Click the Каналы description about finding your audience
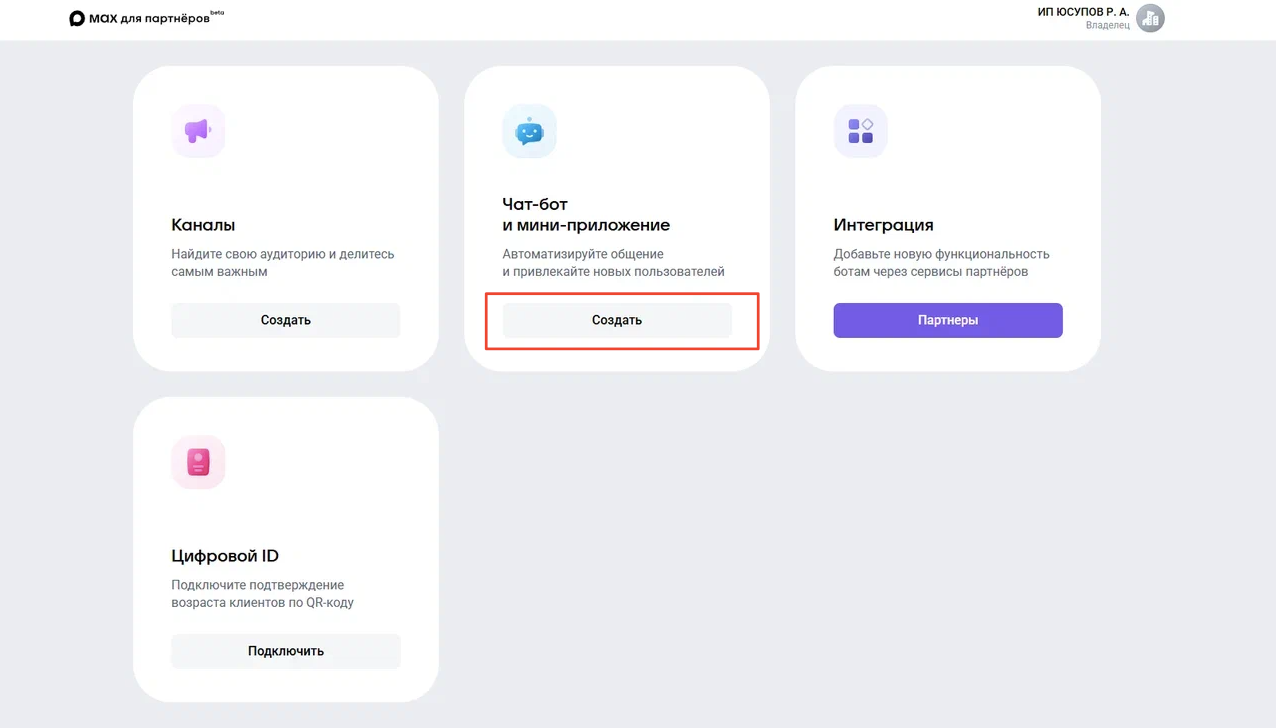Viewport: 1276px width, 728px height. pos(282,263)
